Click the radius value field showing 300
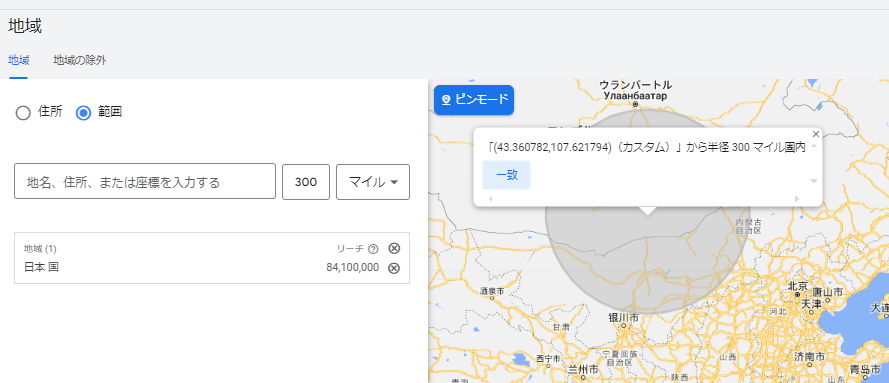Image resolution: width=889 pixels, height=383 pixels. click(x=306, y=181)
